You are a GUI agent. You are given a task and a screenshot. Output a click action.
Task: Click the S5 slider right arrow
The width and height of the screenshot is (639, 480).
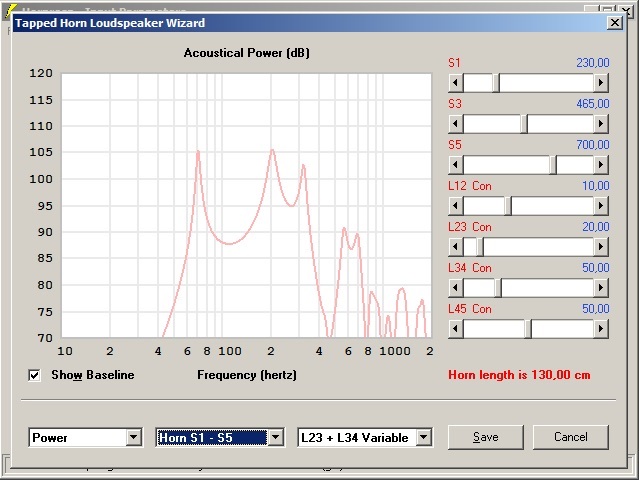[601, 165]
